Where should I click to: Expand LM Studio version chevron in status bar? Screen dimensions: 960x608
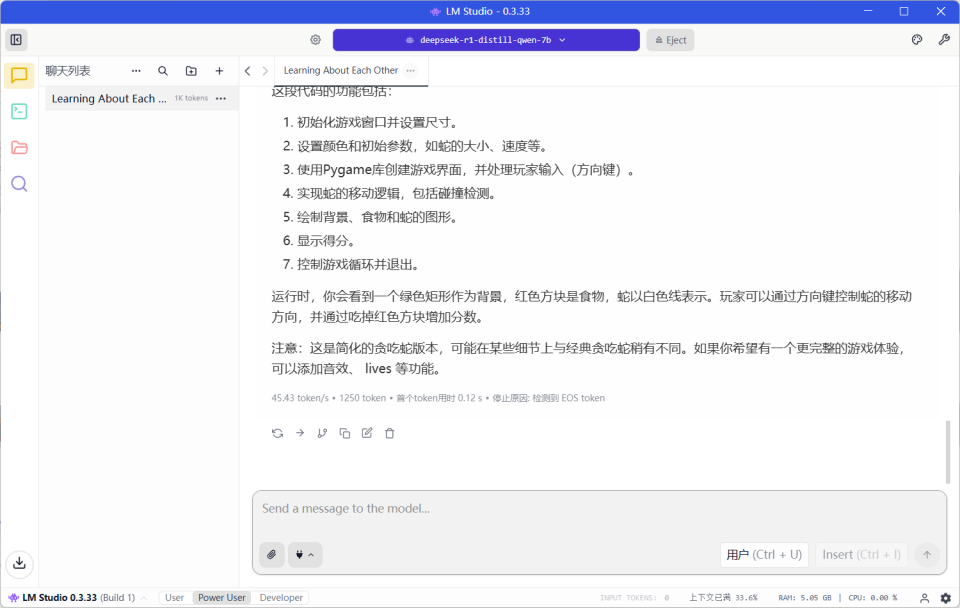coord(144,598)
